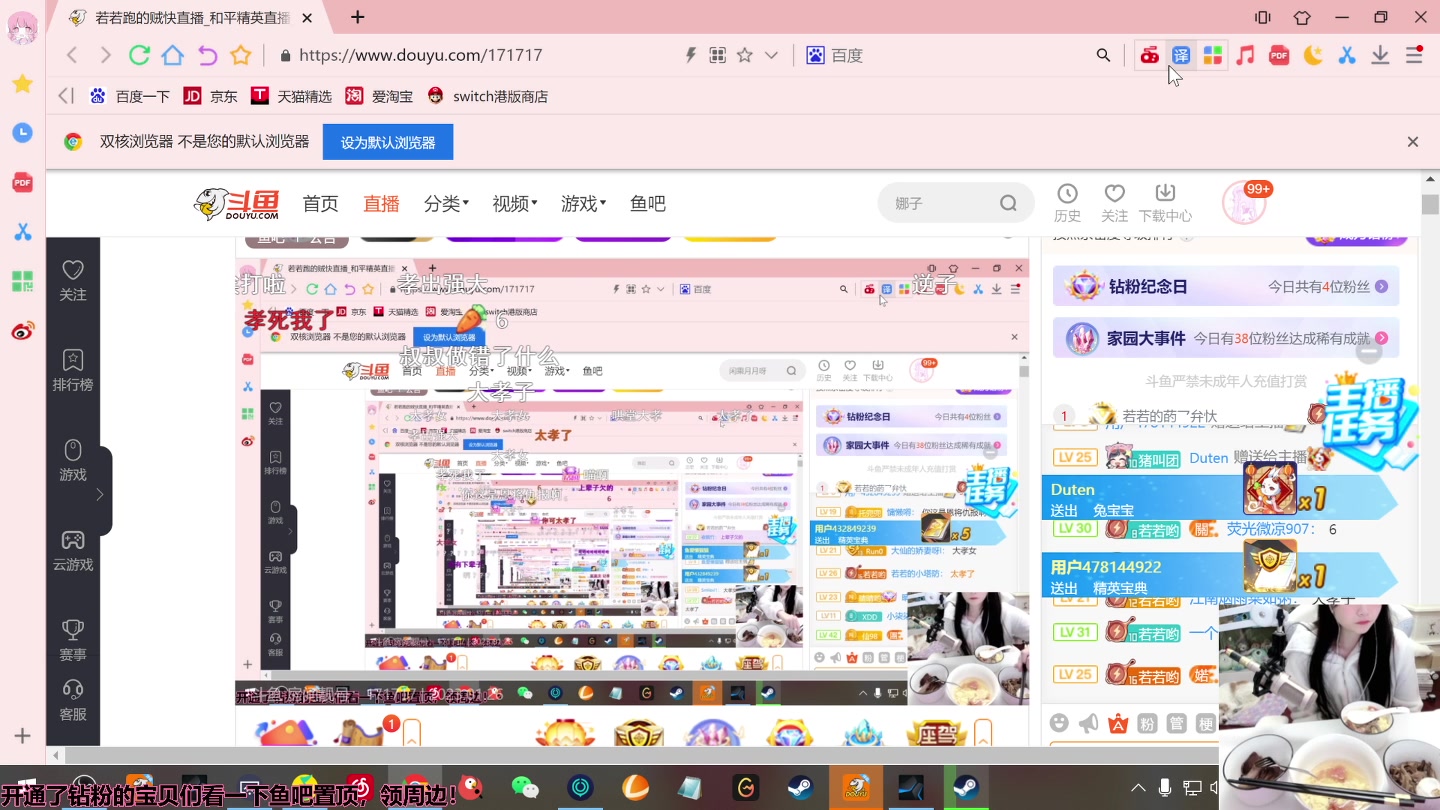1440x810 pixels.
Task: Click the 设为默认浏览器 button in the banner
Action: pyautogui.click(x=387, y=142)
